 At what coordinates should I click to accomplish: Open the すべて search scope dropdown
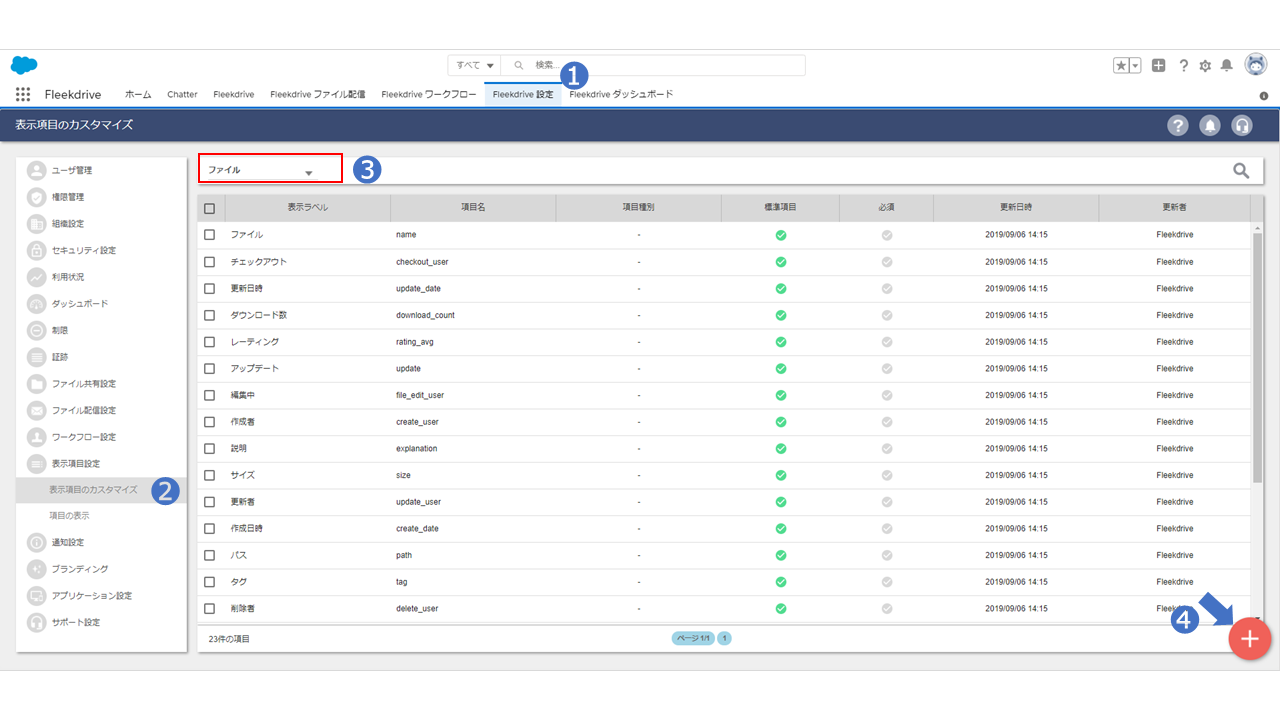click(475, 65)
